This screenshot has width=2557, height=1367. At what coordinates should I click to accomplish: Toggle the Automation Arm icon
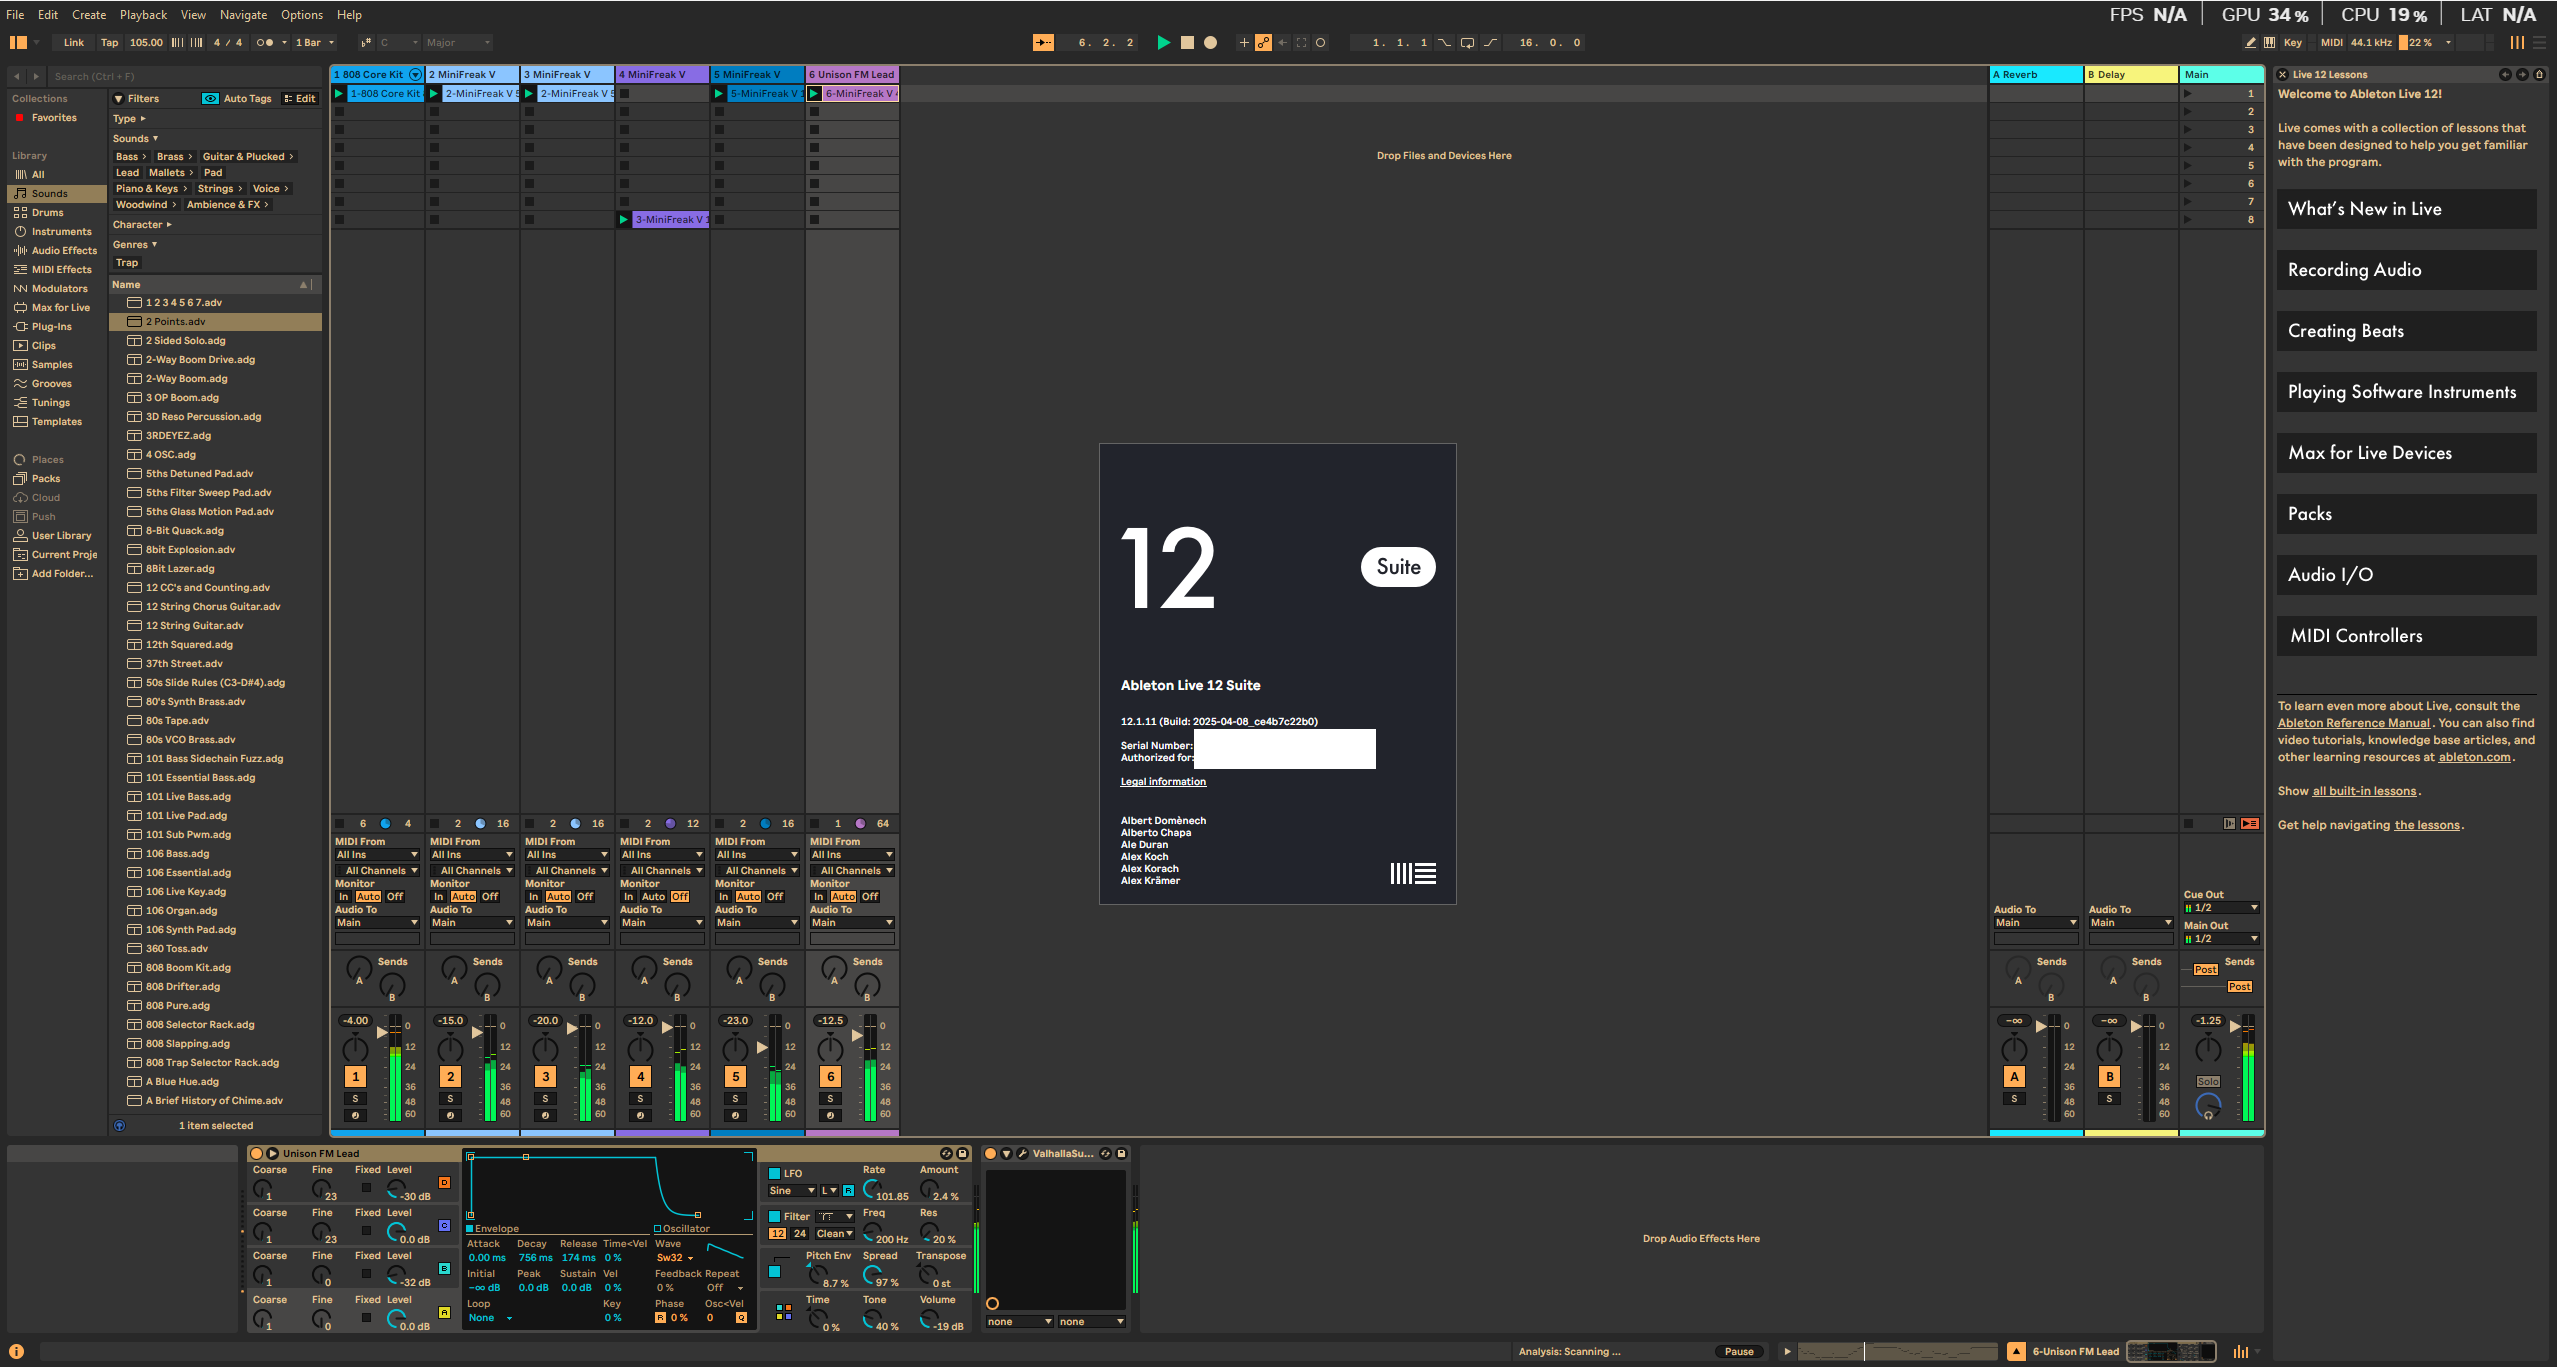(x=1263, y=43)
